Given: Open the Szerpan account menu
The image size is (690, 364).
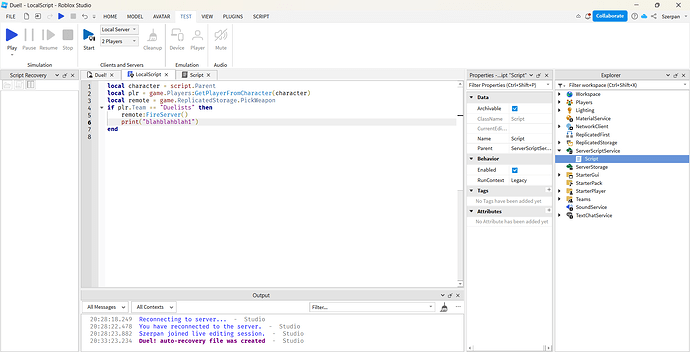Looking at the screenshot, I should [674, 16].
